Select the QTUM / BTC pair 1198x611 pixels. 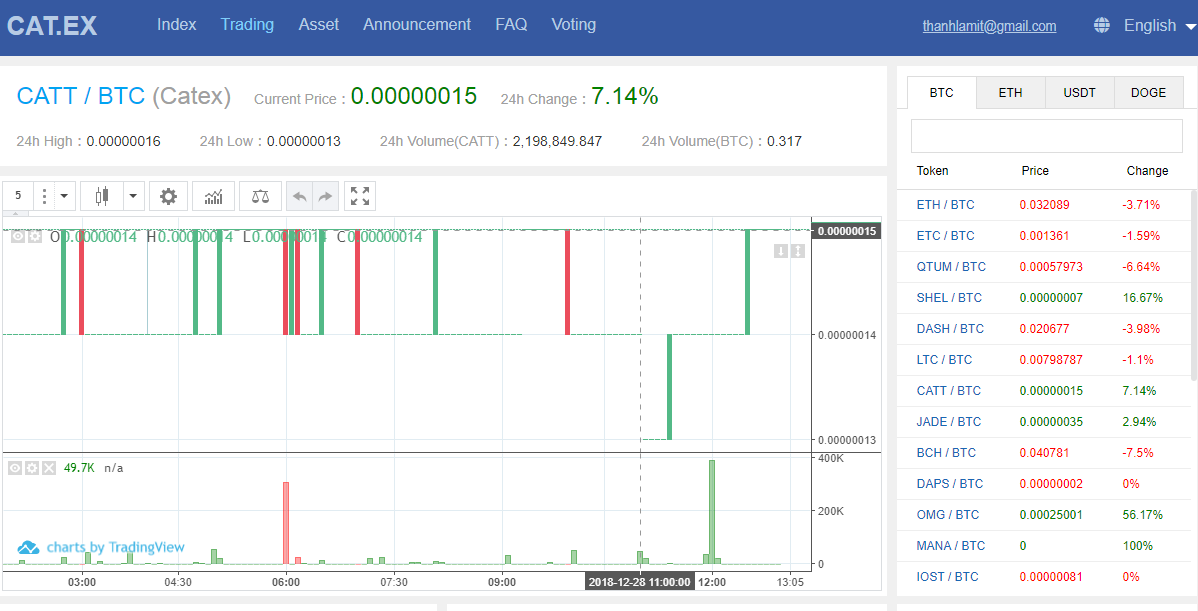(x=951, y=267)
